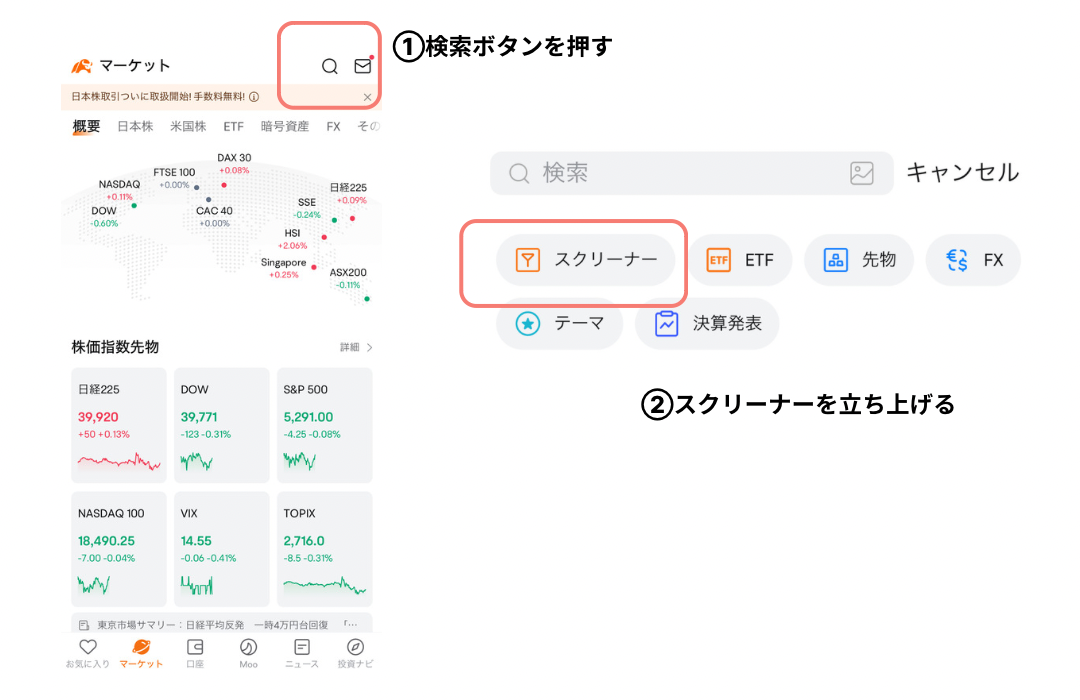Launch the スクリーナー screener button
The height and width of the screenshot is (700, 1080).
coord(586,260)
